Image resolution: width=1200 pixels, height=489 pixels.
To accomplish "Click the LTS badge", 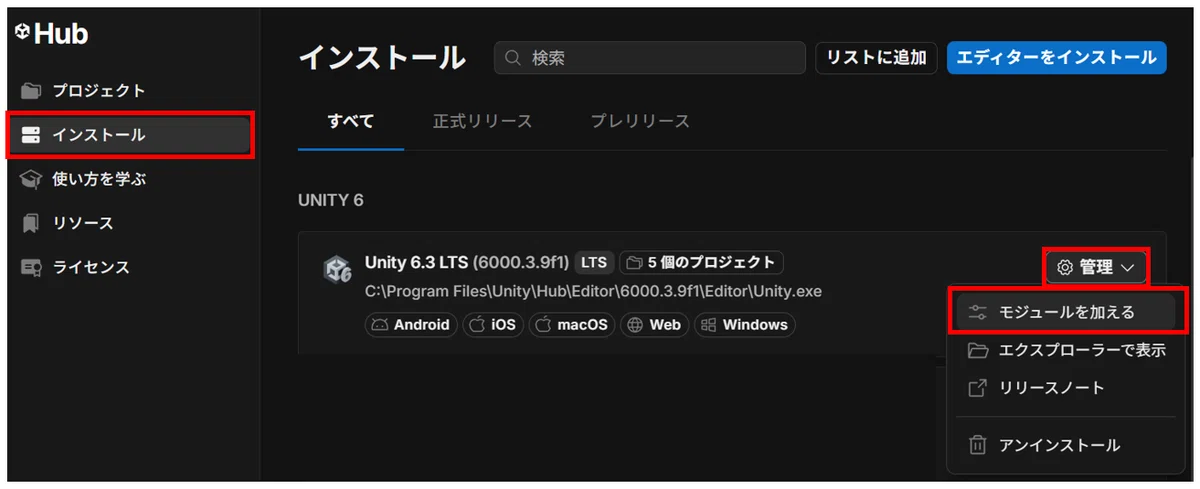I will (594, 263).
